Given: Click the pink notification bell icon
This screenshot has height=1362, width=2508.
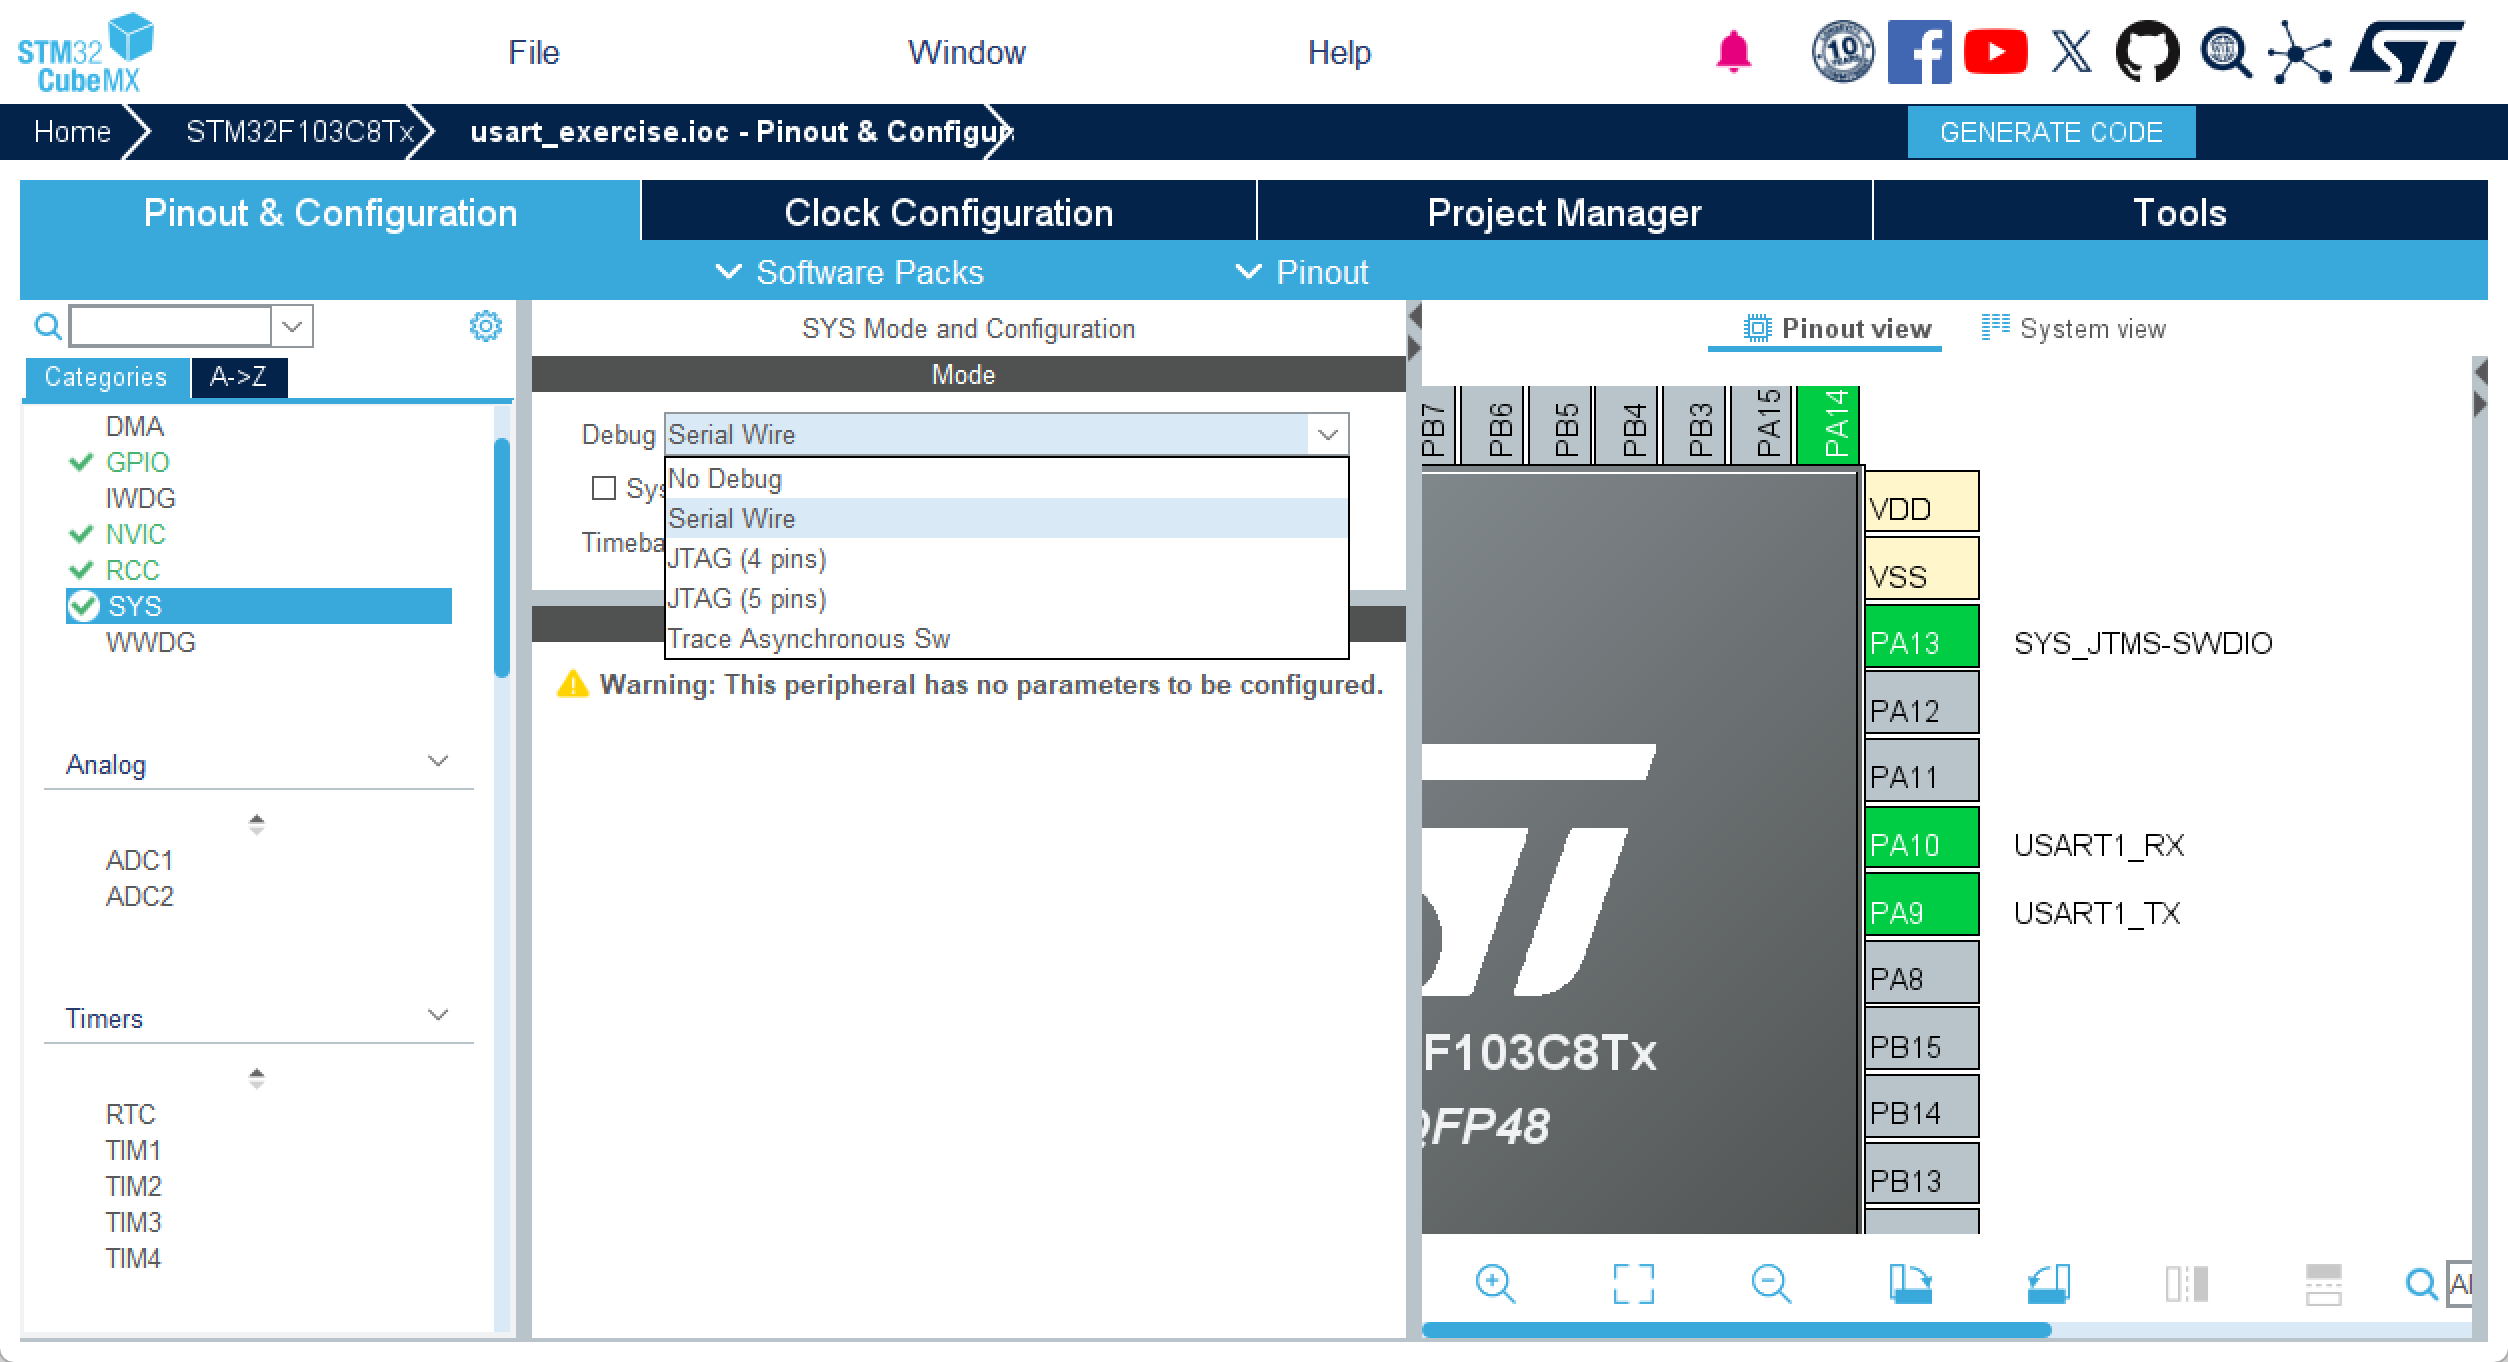Looking at the screenshot, I should (x=1733, y=52).
